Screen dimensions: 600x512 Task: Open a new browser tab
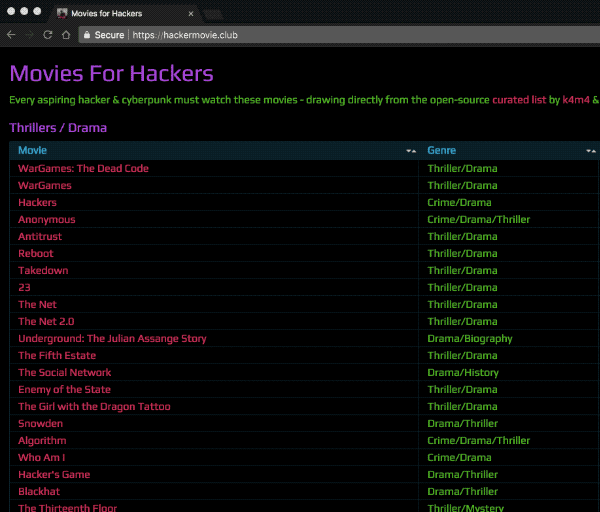click(x=213, y=15)
